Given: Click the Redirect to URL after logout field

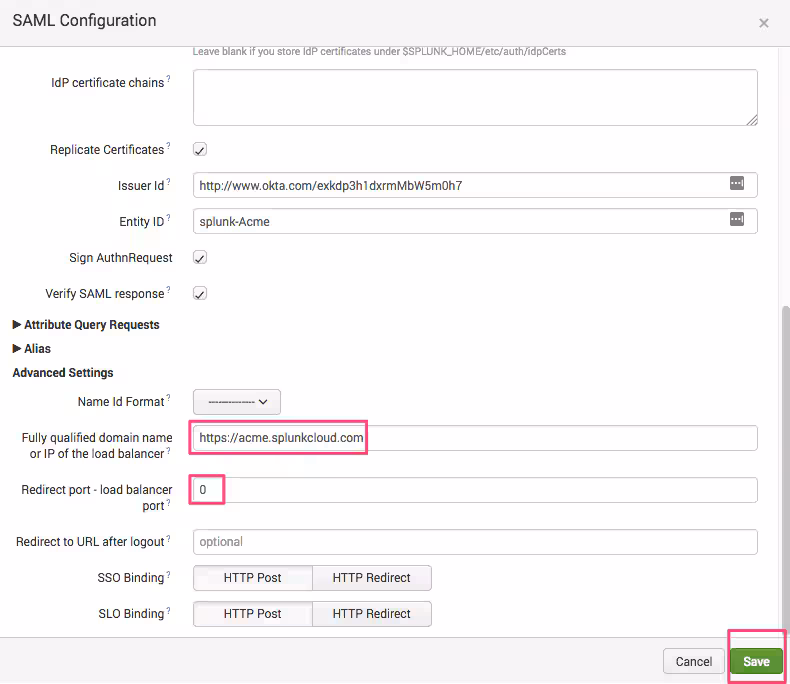Looking at the screenshot, I should point(474,542).
